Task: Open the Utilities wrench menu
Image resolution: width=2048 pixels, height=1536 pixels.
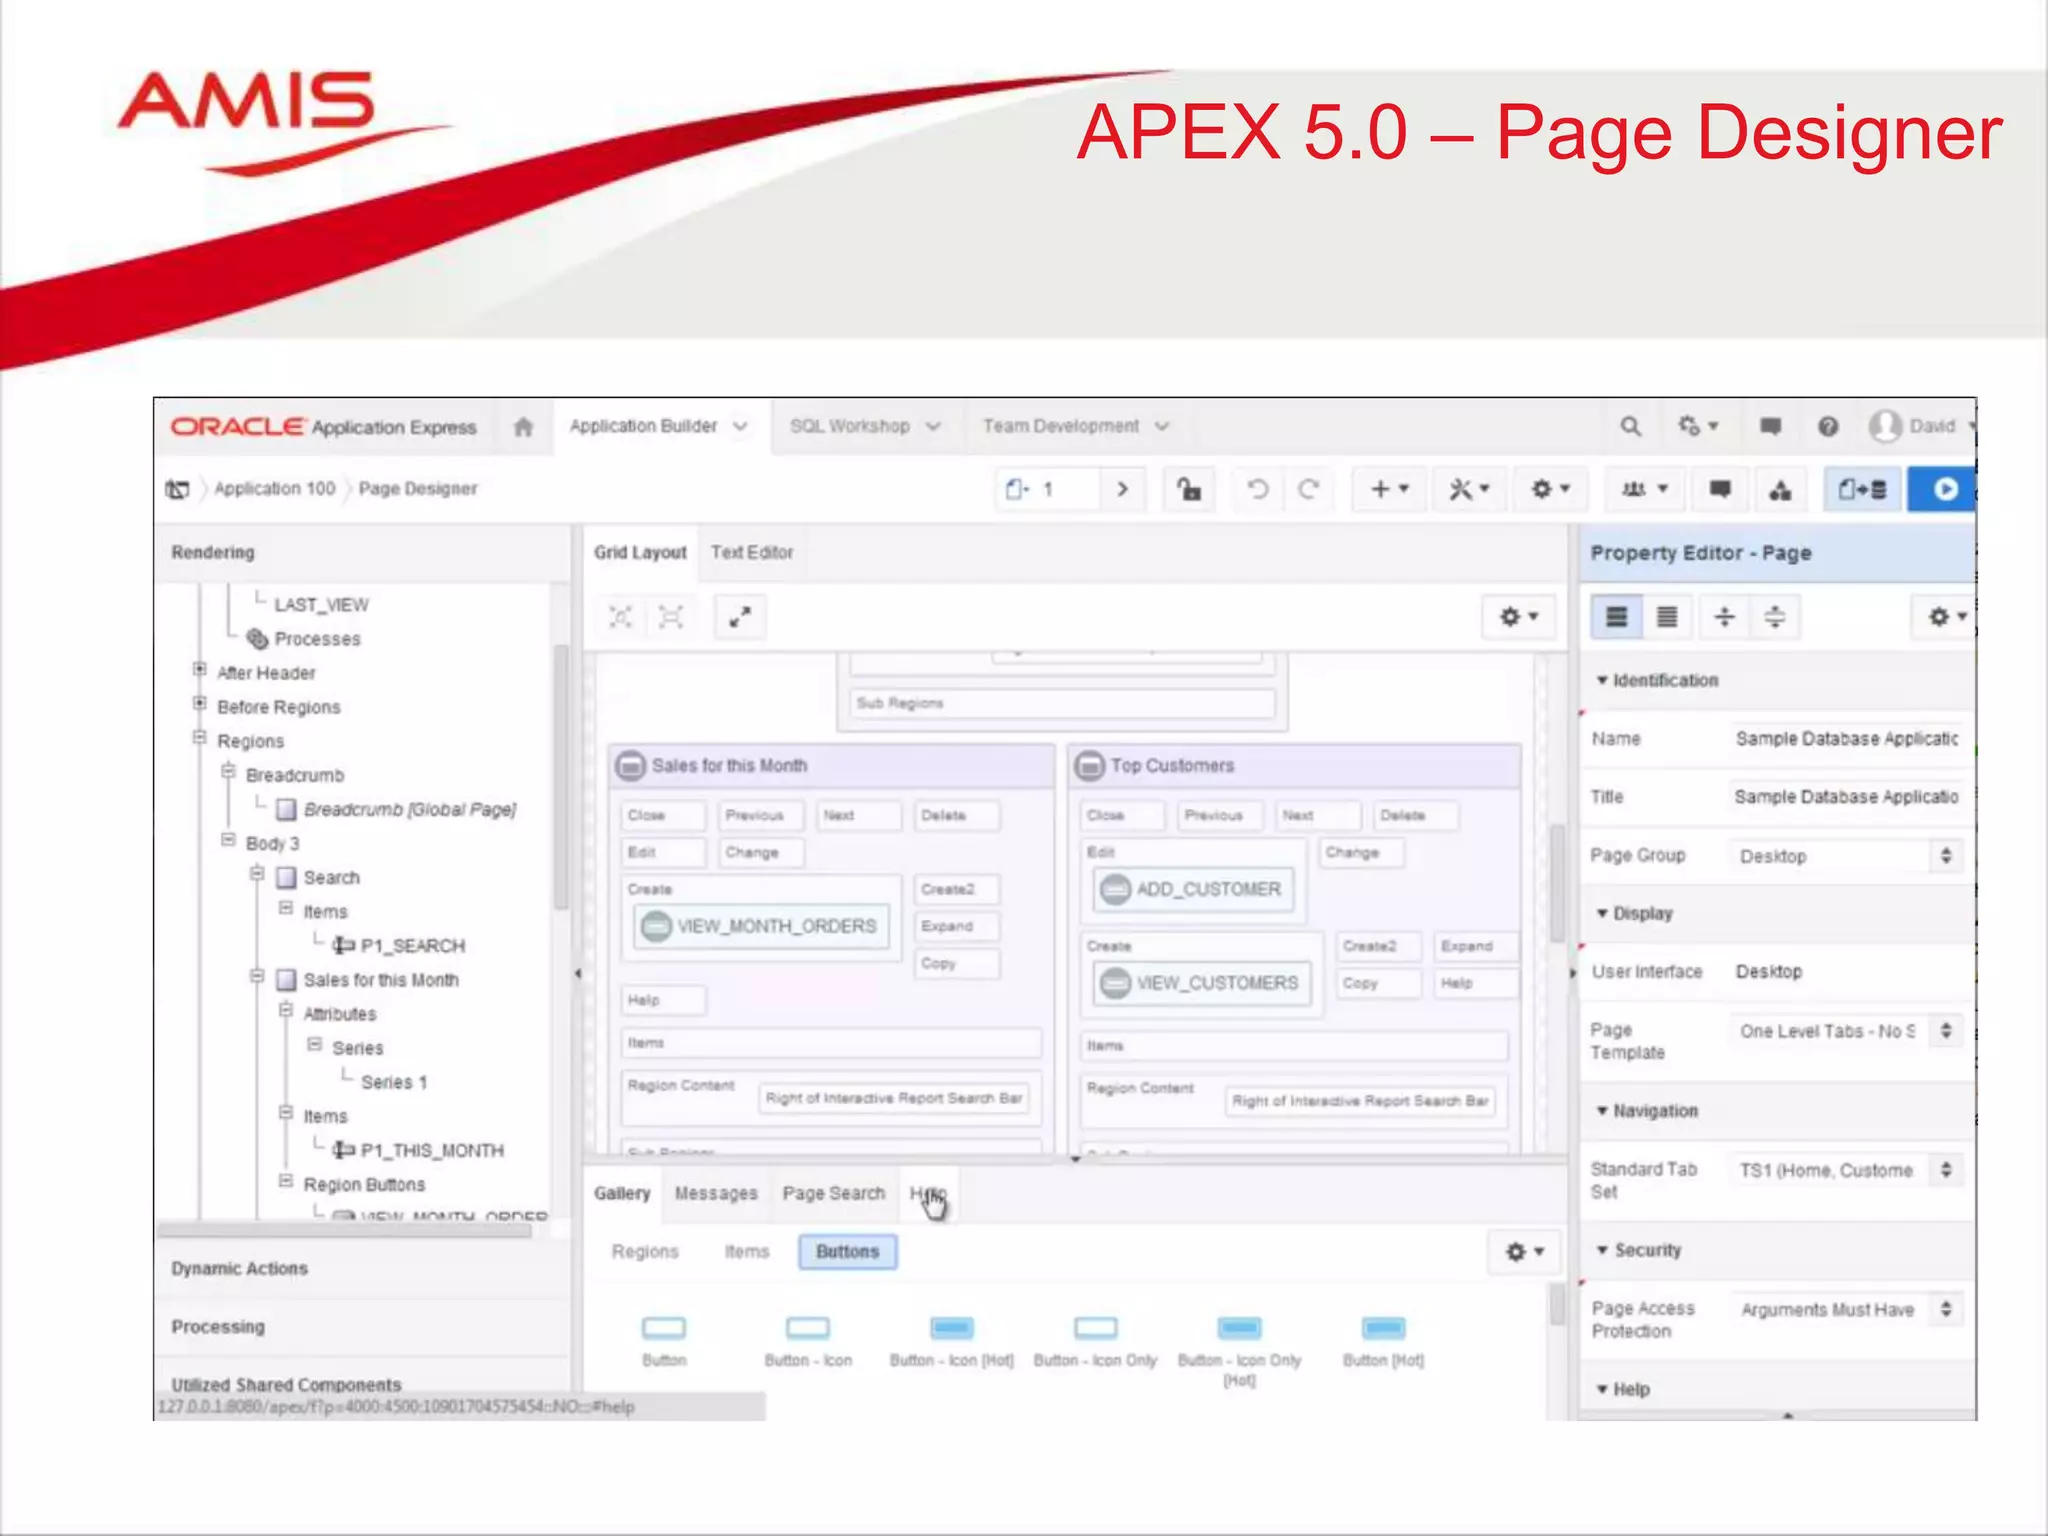Action: pyautogui.click(x=1469, y=489)
